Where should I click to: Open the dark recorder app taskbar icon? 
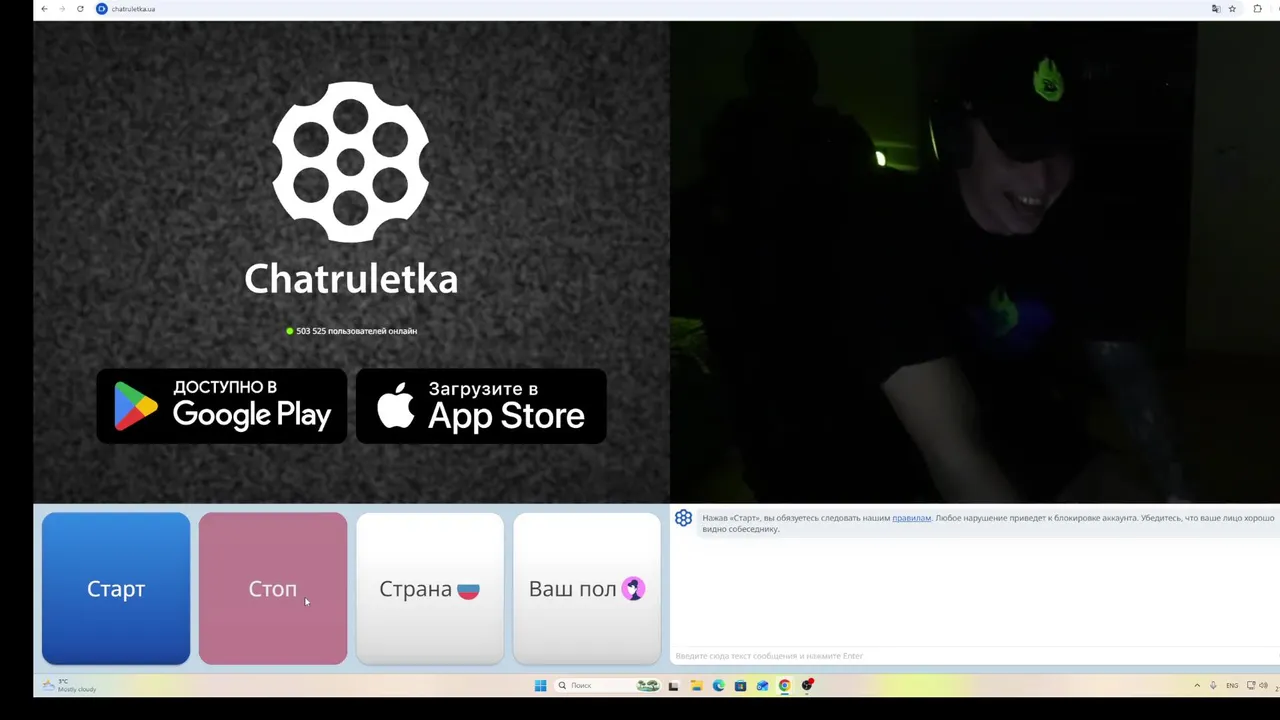click(807, 685)
